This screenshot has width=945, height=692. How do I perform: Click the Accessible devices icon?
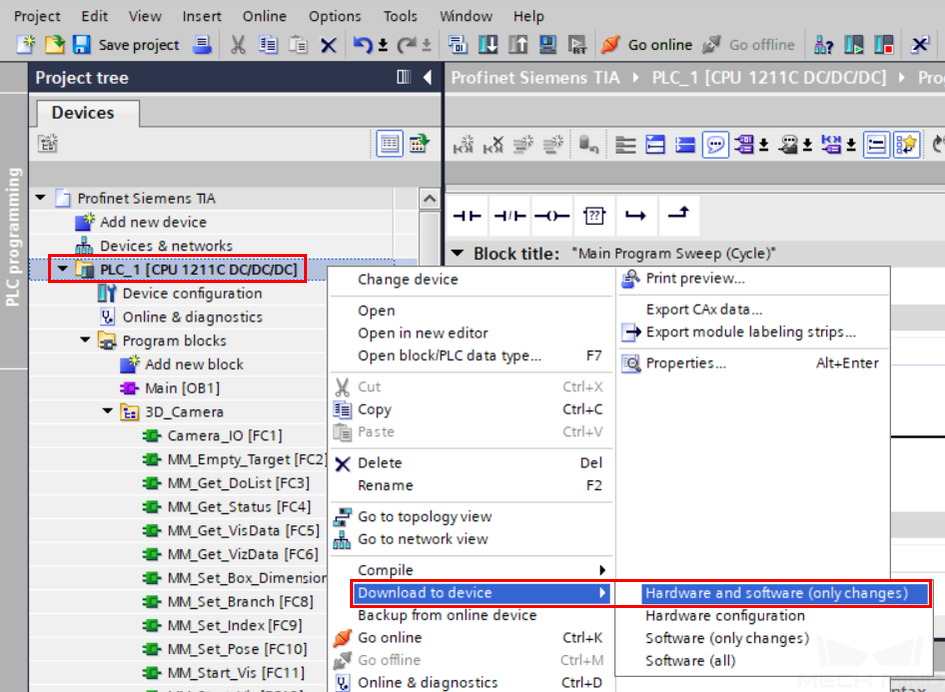tap(823, 45)
